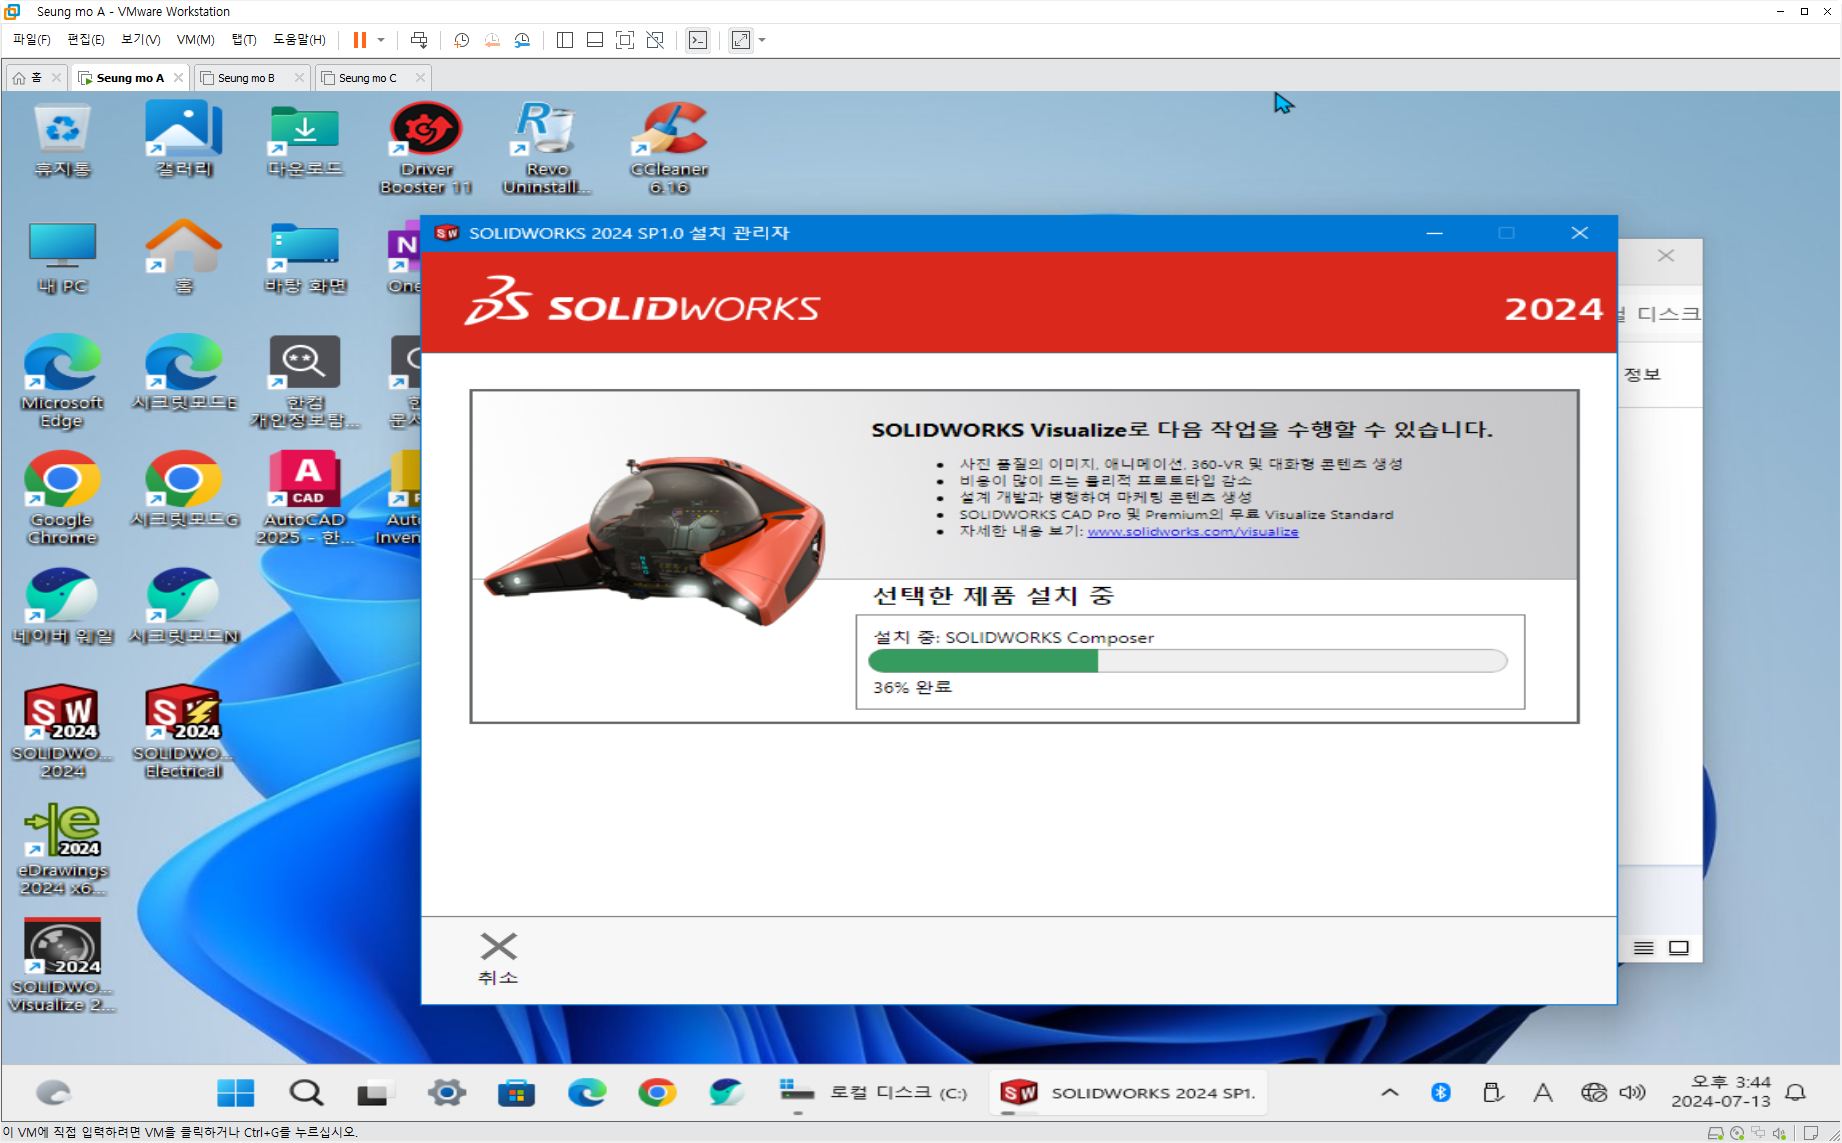1842x1143 pixels.
Task: Open the console view icon in VMware toolbar
Action: pos(698,40)
